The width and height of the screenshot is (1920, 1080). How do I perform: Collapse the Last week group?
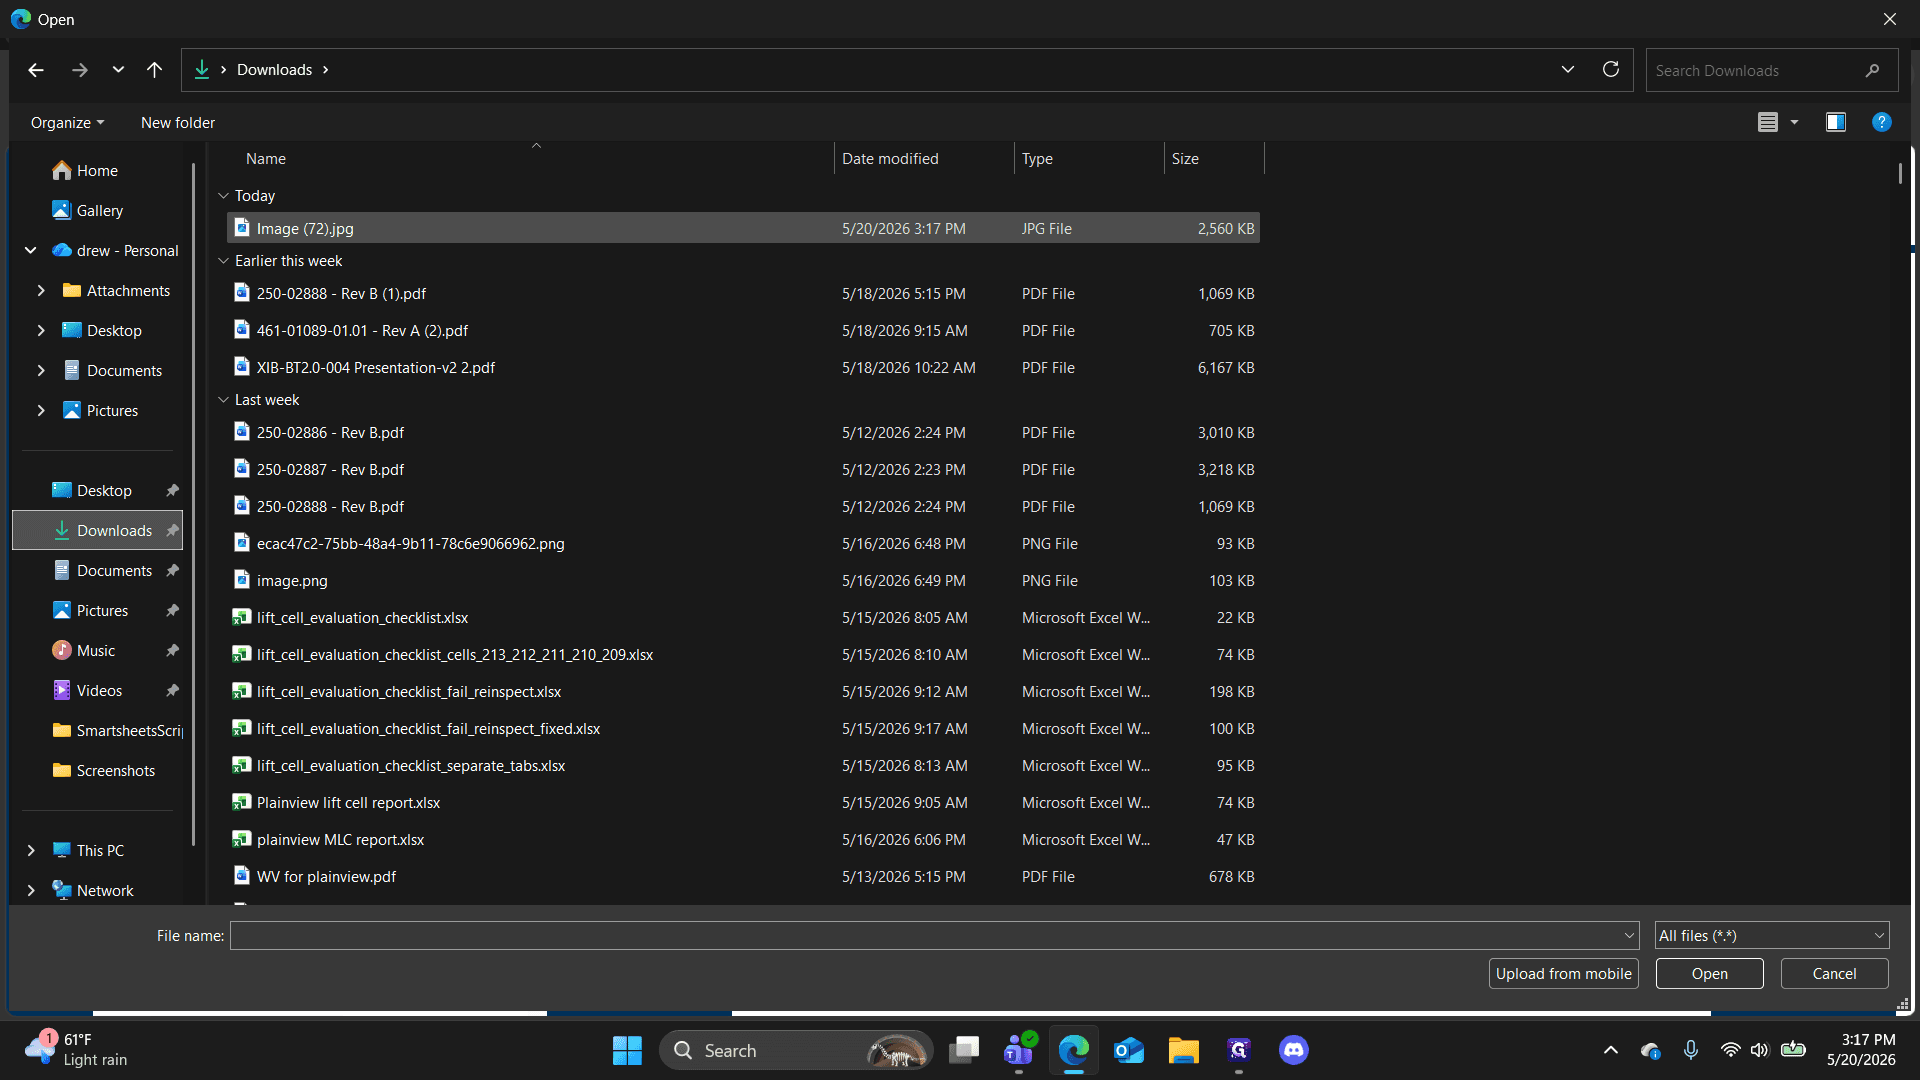(x=224, y=400)
